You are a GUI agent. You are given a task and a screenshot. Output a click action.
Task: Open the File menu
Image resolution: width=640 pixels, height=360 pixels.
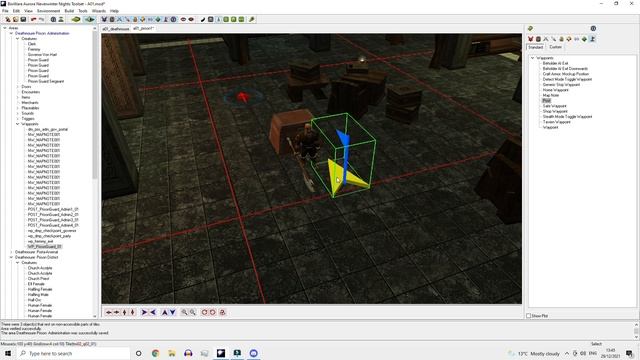click(x=5, y=11)
